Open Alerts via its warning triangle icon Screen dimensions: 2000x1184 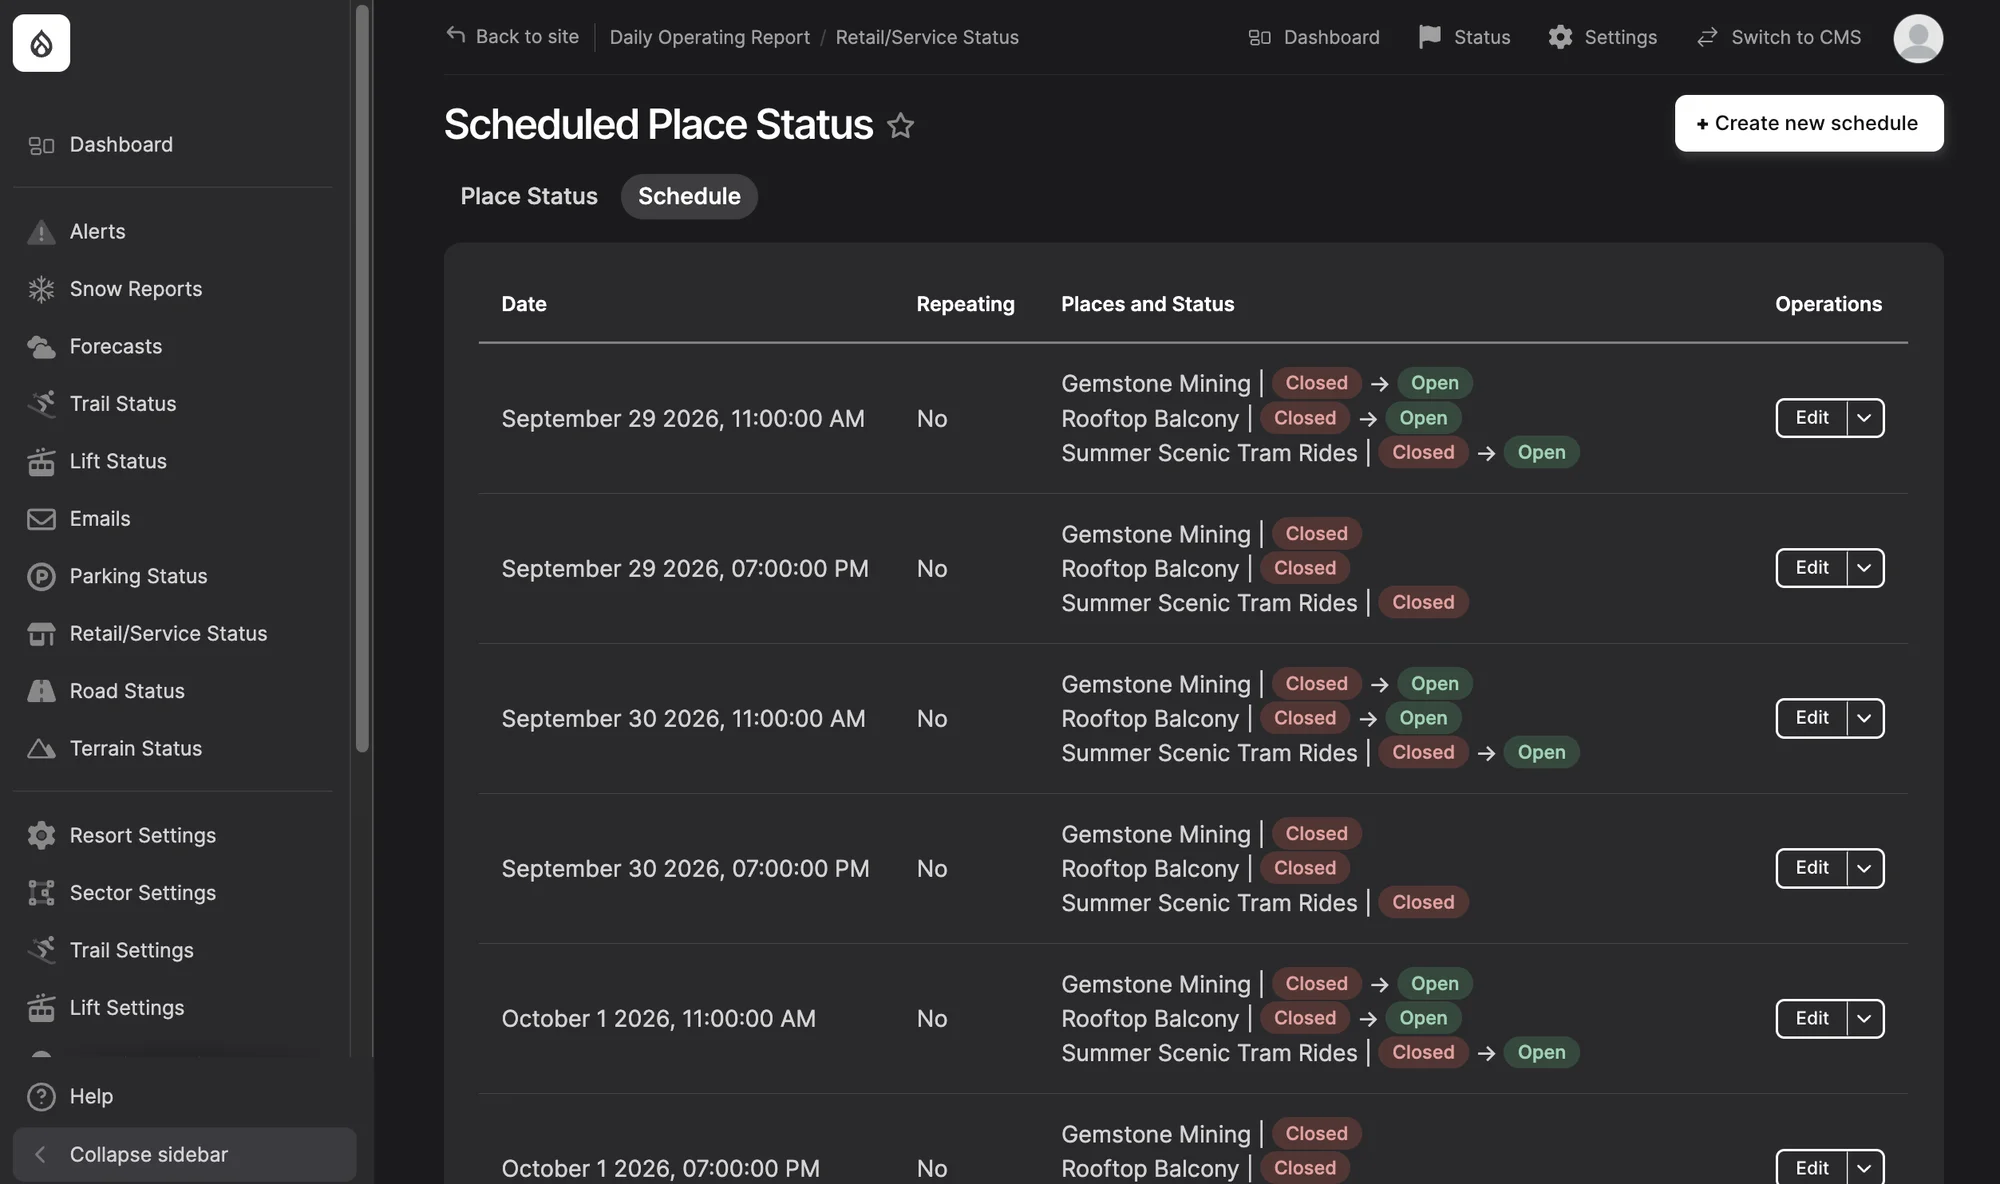point(41,232)
